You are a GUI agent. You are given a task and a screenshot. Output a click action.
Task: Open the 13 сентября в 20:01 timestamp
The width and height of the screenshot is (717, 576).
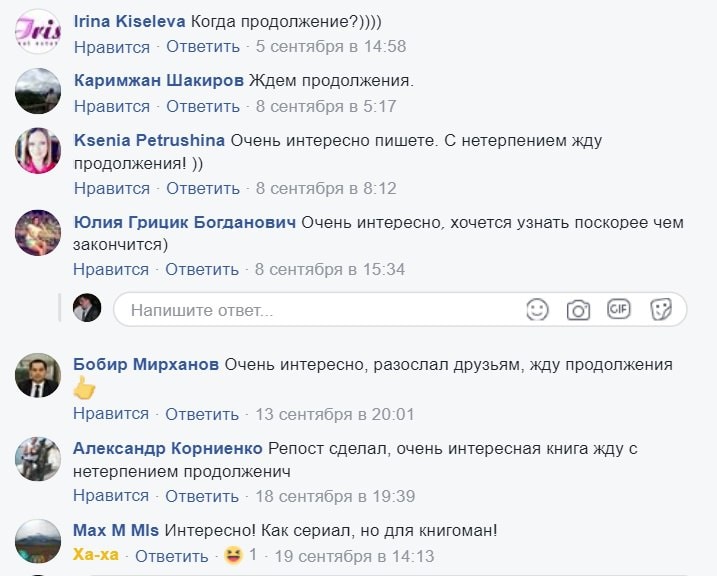[x=334, y=414]
